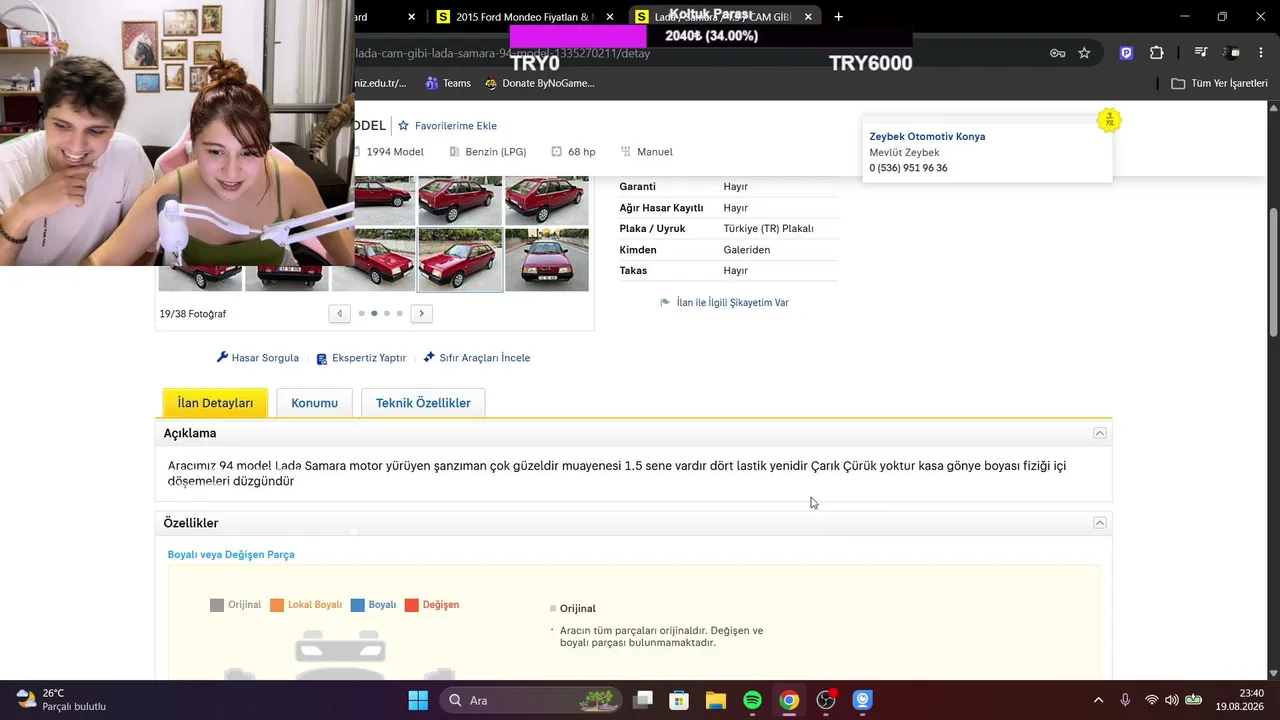Viewport: 1280px width, 720px height.
Task: Open OBS Studio from the taskbar
Action: 826,700
